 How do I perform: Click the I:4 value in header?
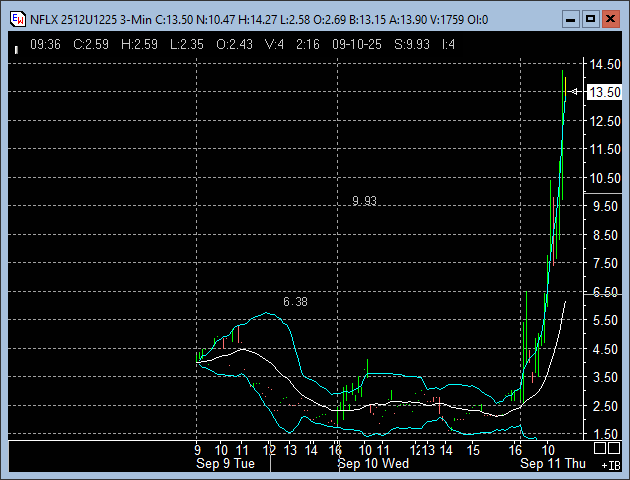pyautogui.click(x=448, y=44)
